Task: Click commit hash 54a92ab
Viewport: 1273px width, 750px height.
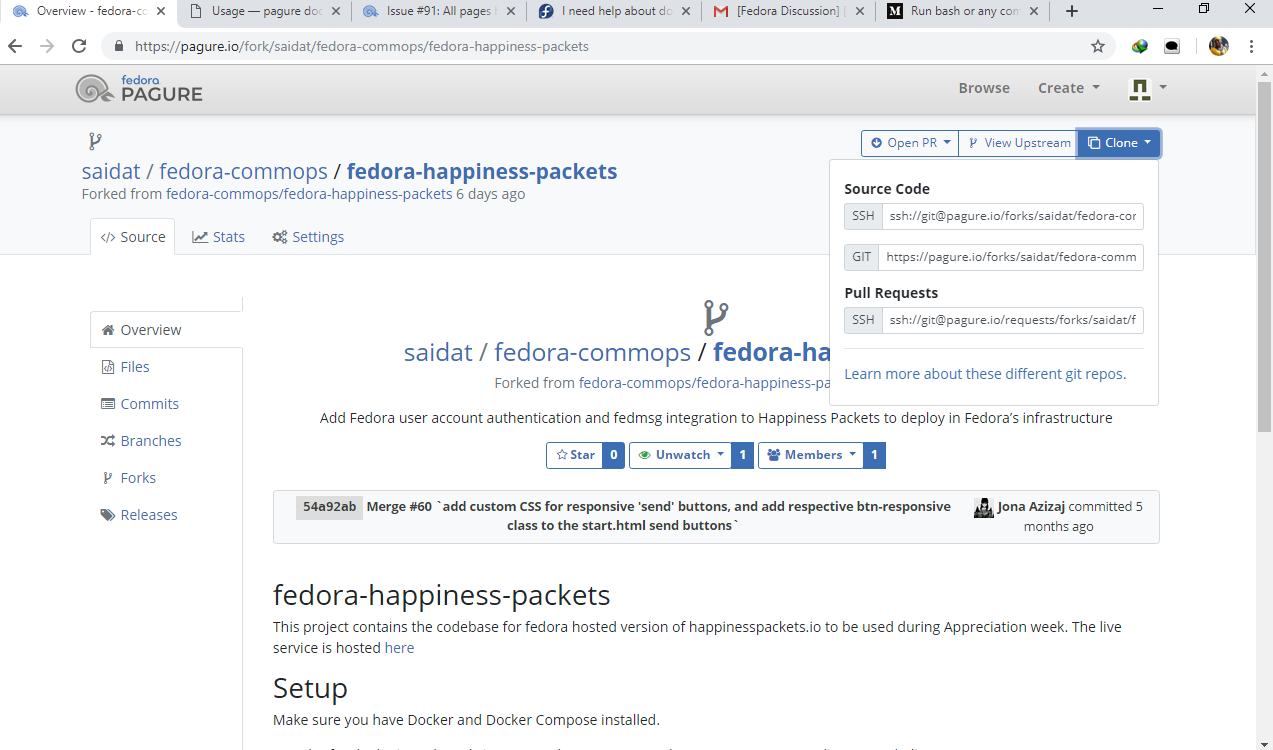Action: 330,507
